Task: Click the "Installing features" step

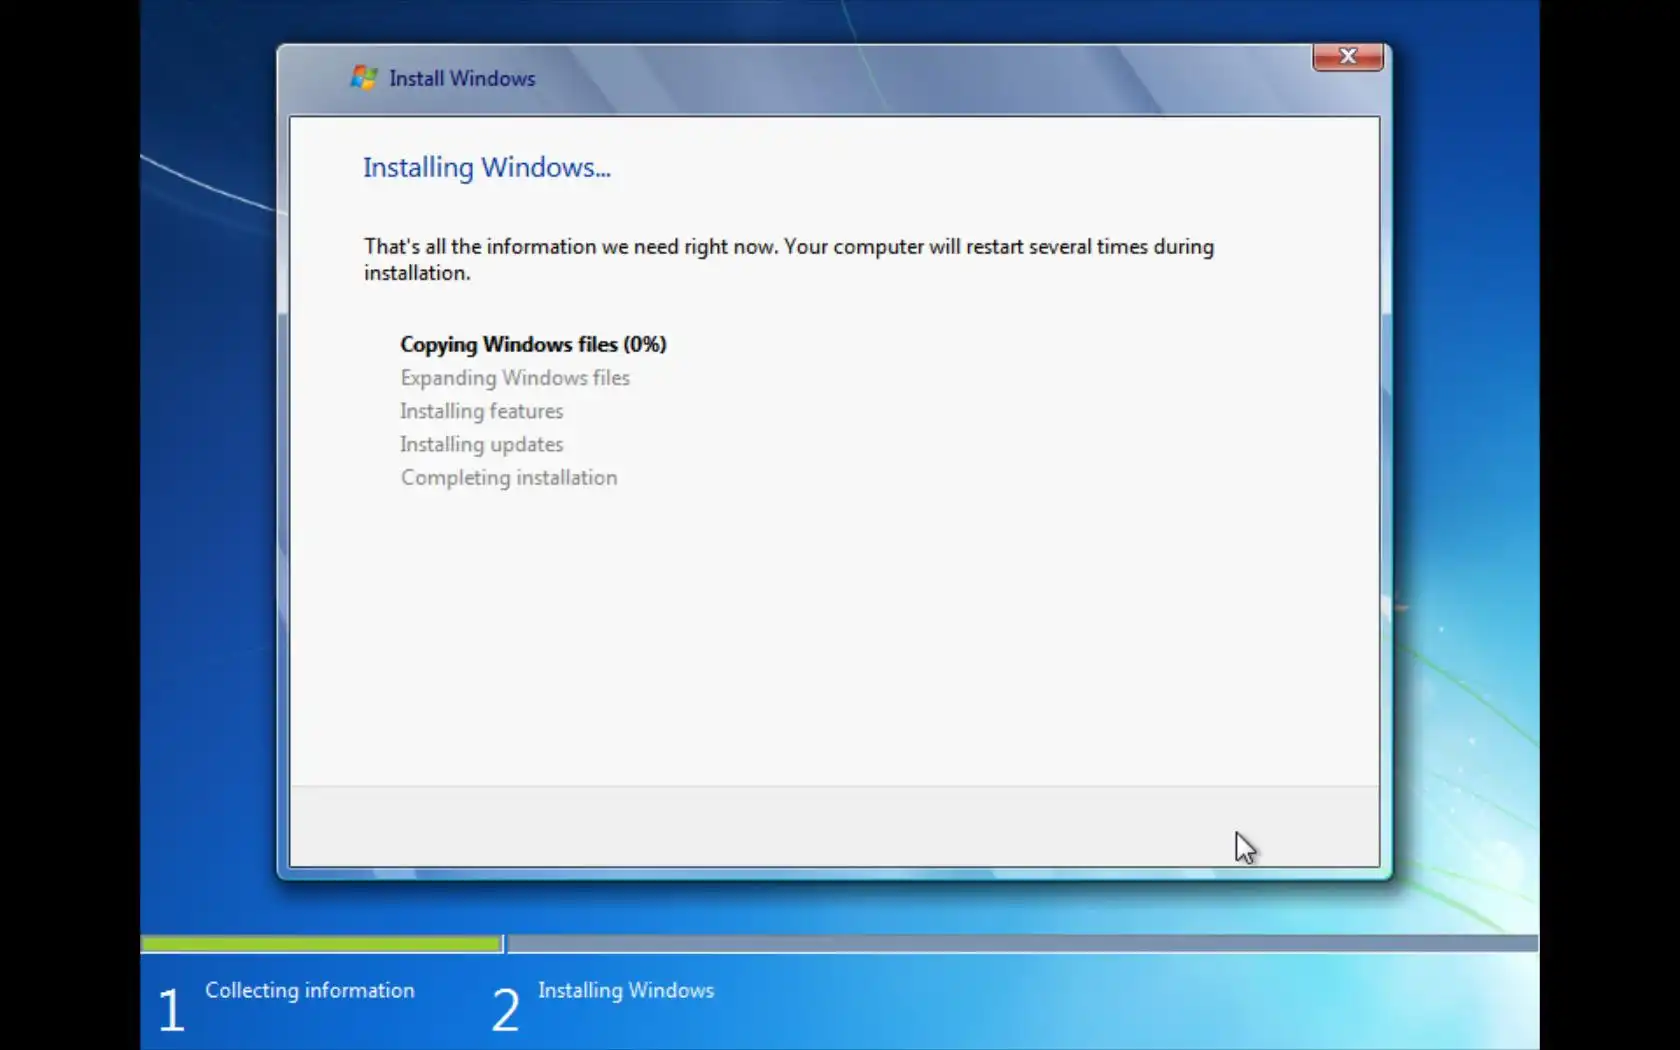Action: point(482,411)
